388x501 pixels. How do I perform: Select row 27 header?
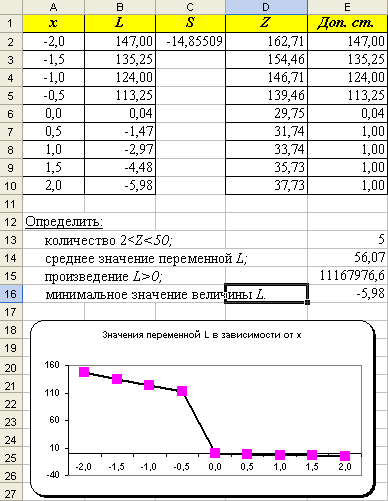tap(11, 493)
